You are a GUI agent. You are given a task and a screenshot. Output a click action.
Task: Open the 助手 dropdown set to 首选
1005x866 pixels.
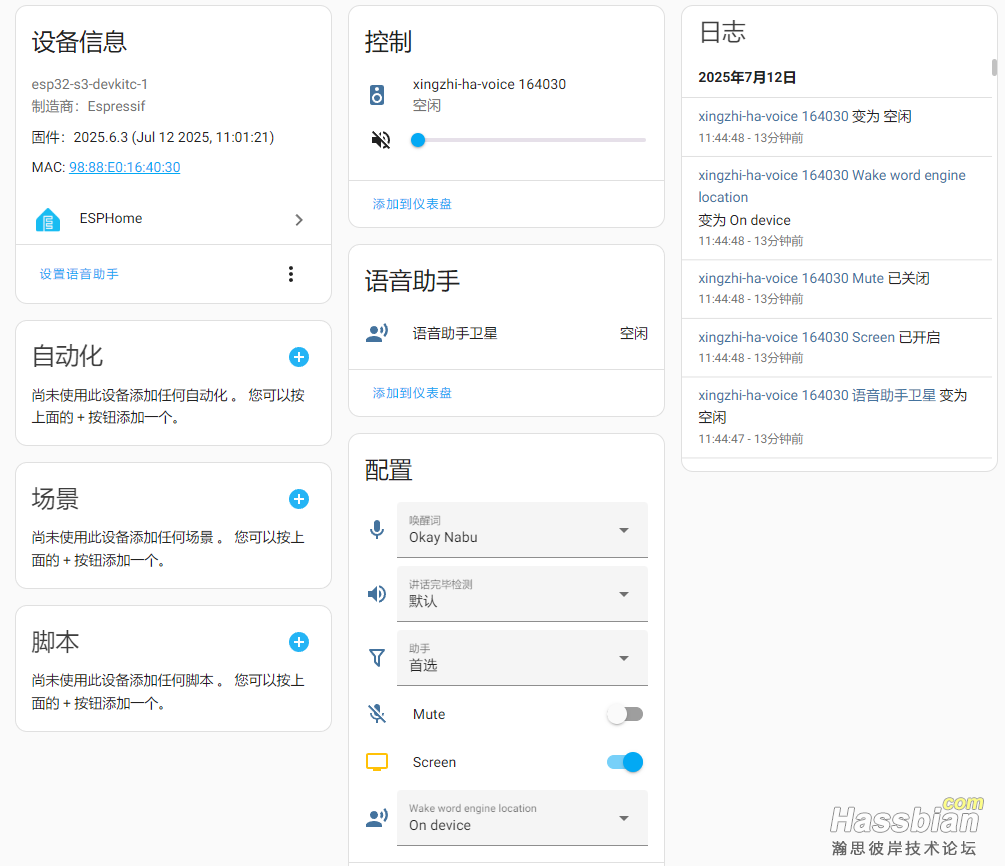coord(522,658)
